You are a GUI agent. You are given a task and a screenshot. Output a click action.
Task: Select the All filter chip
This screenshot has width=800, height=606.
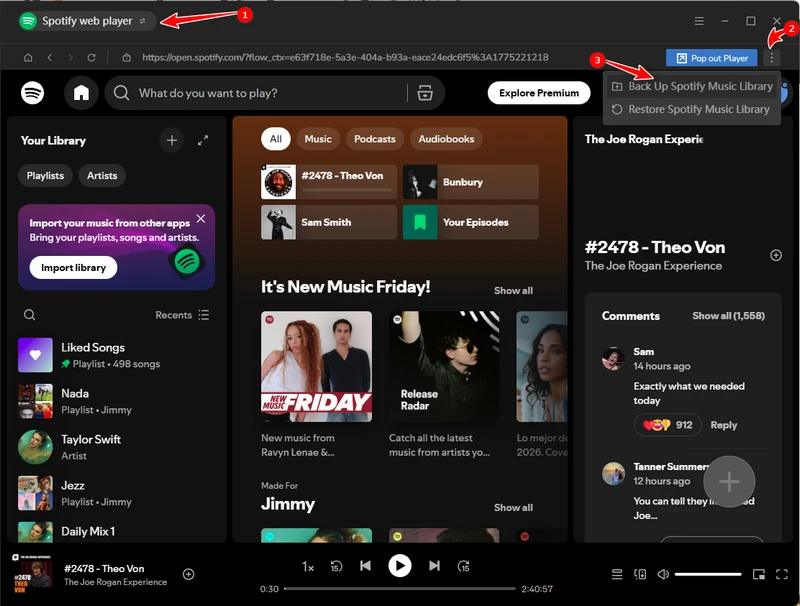[276, 139]
